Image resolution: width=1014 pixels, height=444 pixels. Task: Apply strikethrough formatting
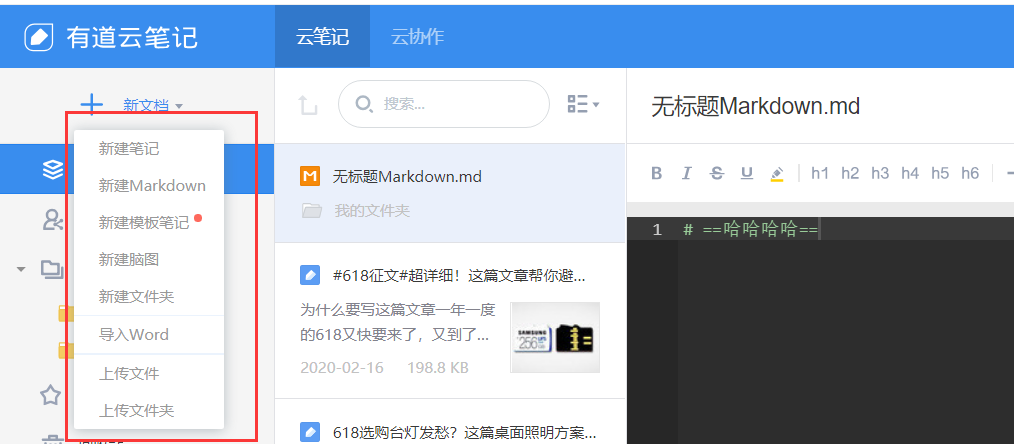717,173
